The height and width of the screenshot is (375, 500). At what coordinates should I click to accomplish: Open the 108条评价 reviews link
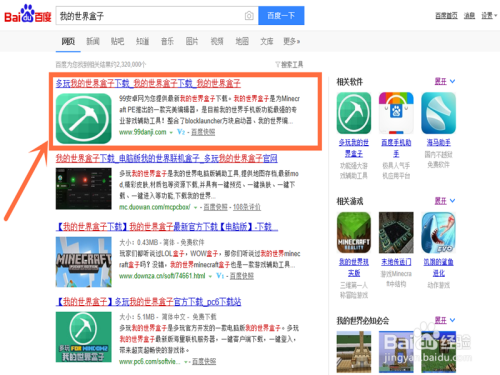[x=247, y=207]
